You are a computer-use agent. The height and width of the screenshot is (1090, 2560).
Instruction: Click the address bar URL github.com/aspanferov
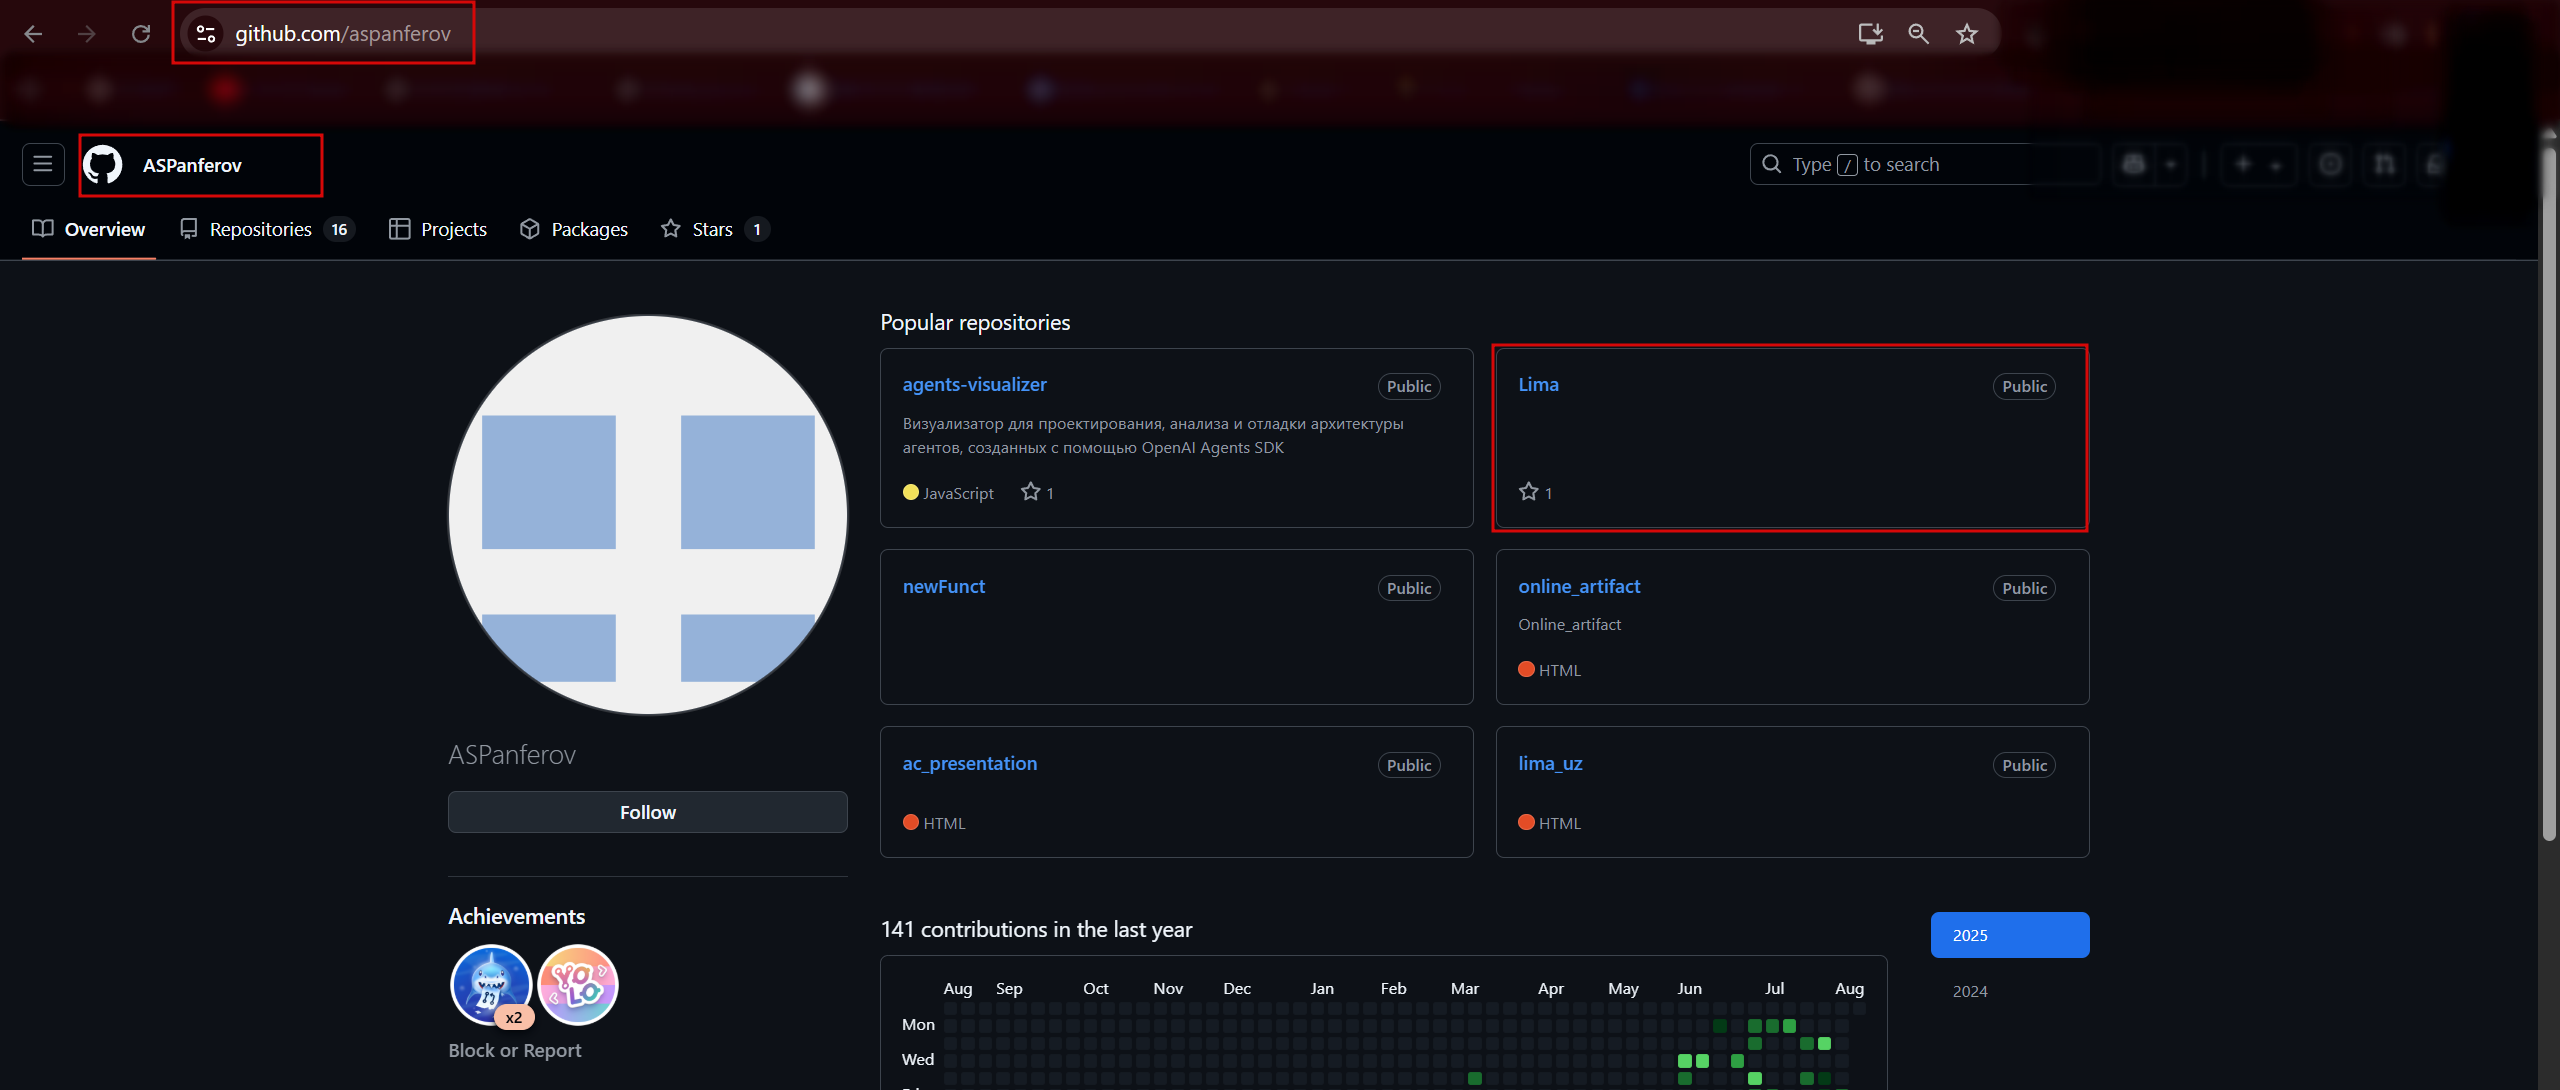coord(343,34)
